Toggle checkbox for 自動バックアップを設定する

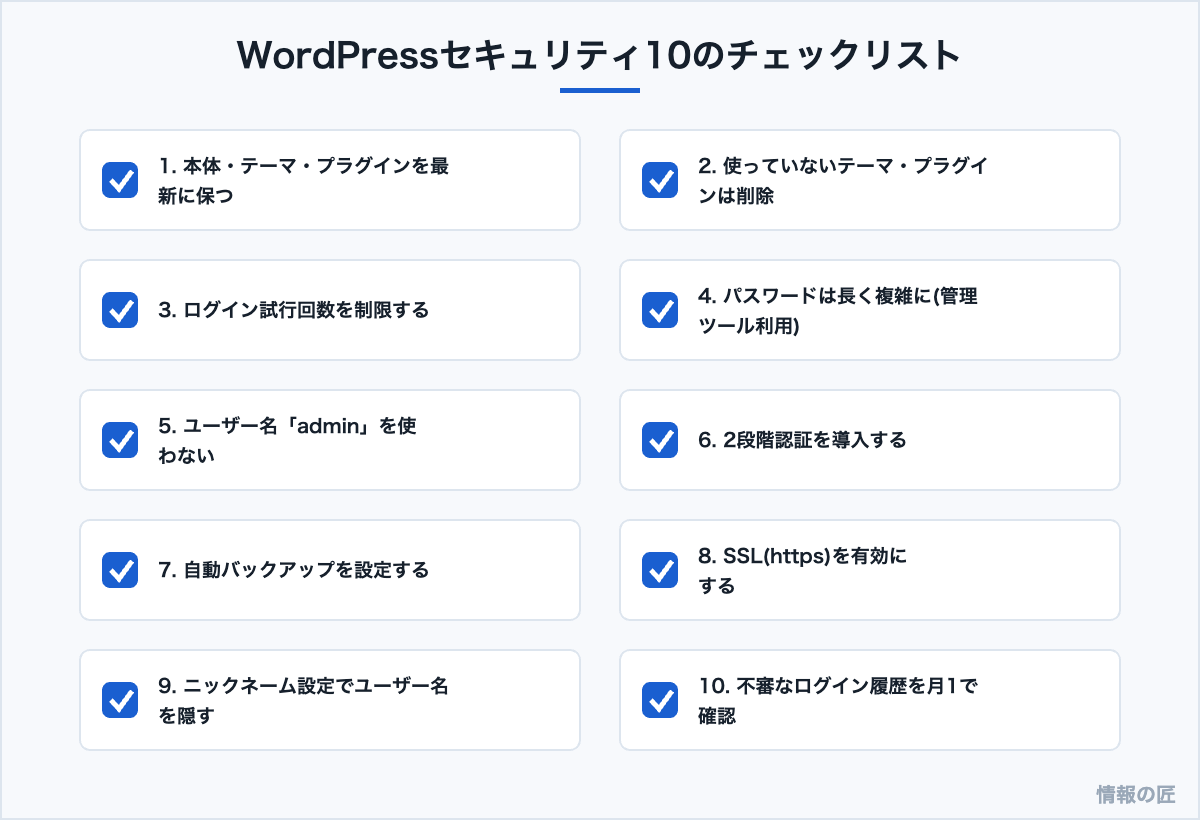point(120,570)
